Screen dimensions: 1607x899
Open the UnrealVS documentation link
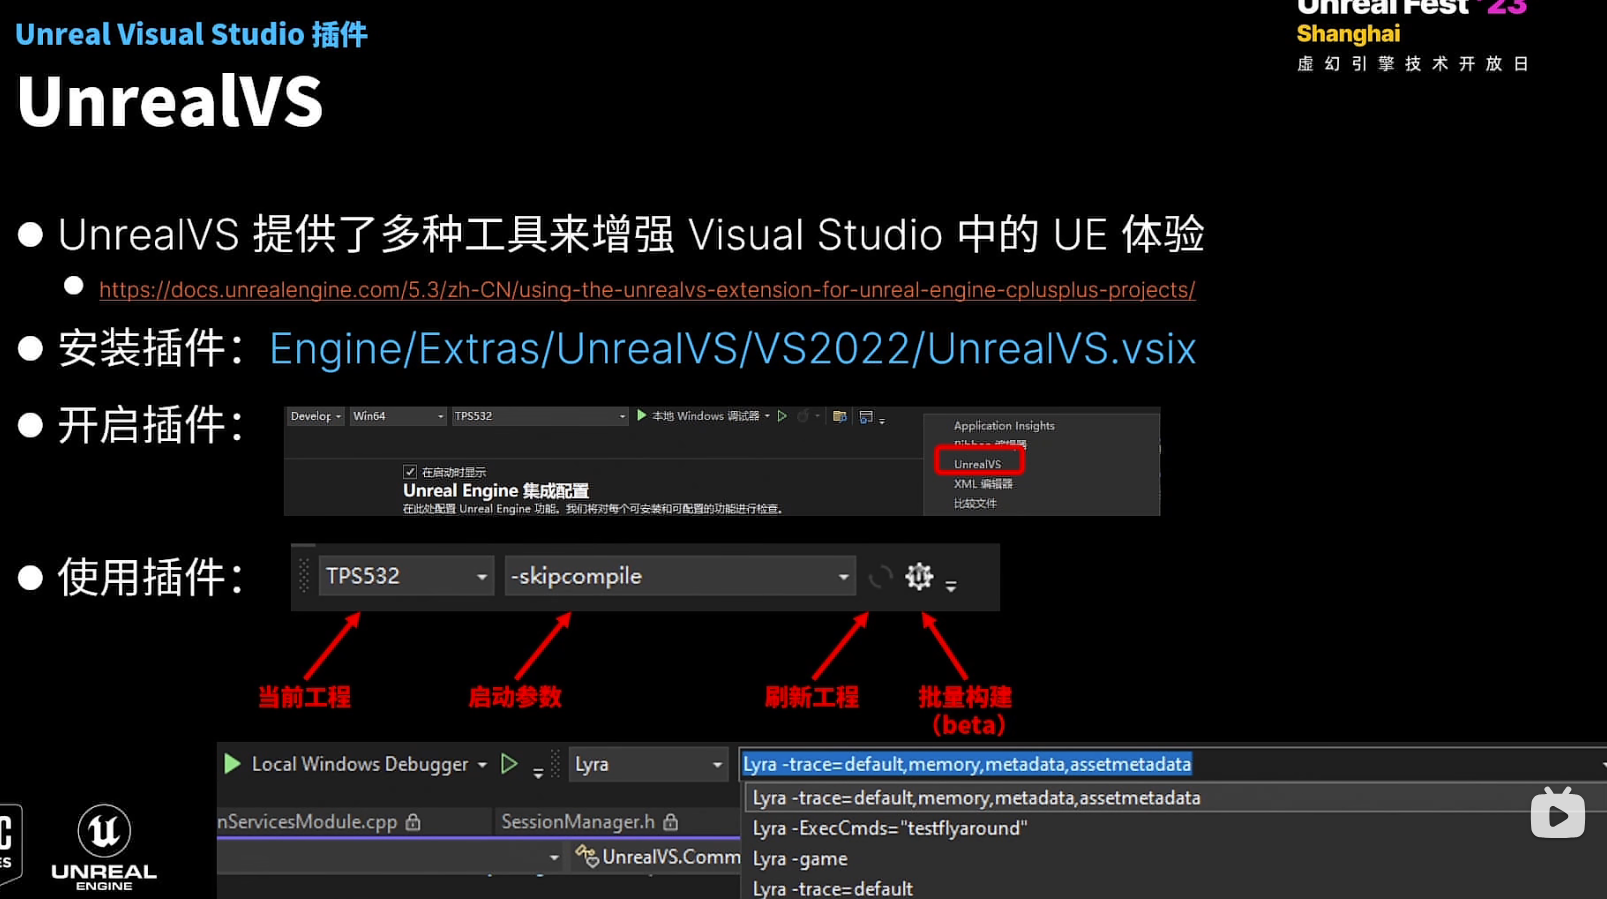click(647, 290)
